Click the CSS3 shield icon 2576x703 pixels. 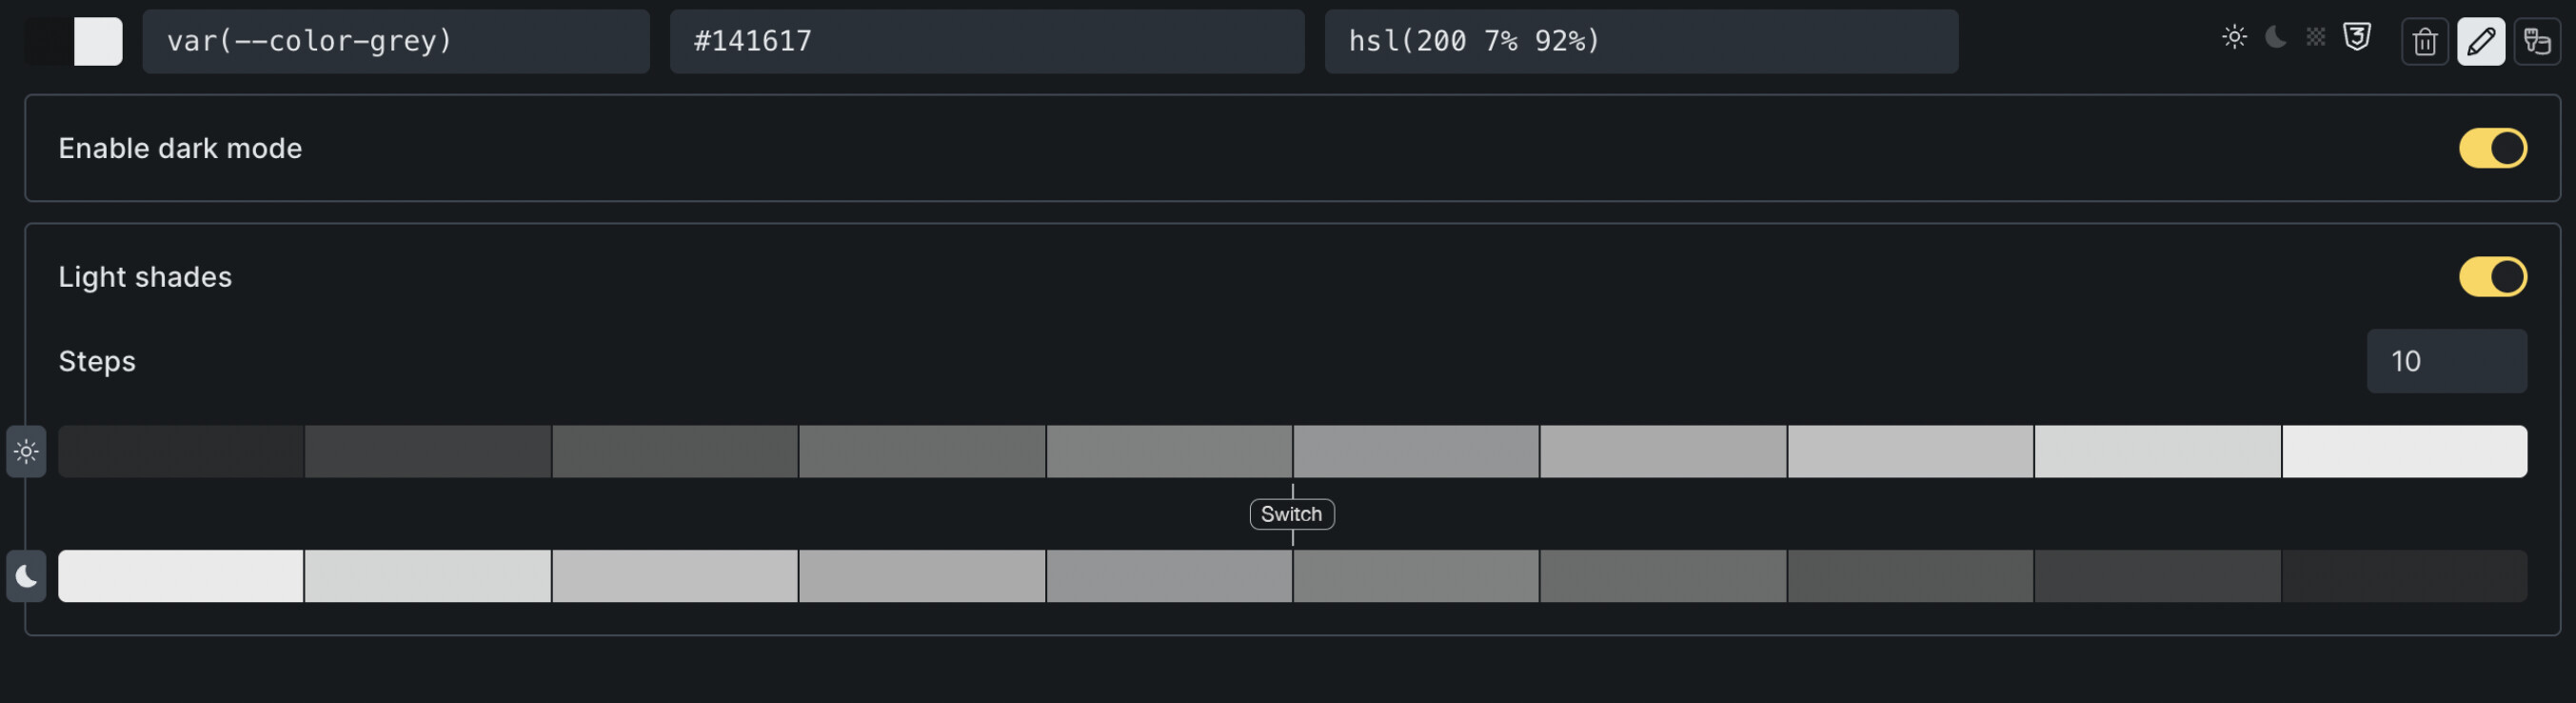click(2357, 38)
